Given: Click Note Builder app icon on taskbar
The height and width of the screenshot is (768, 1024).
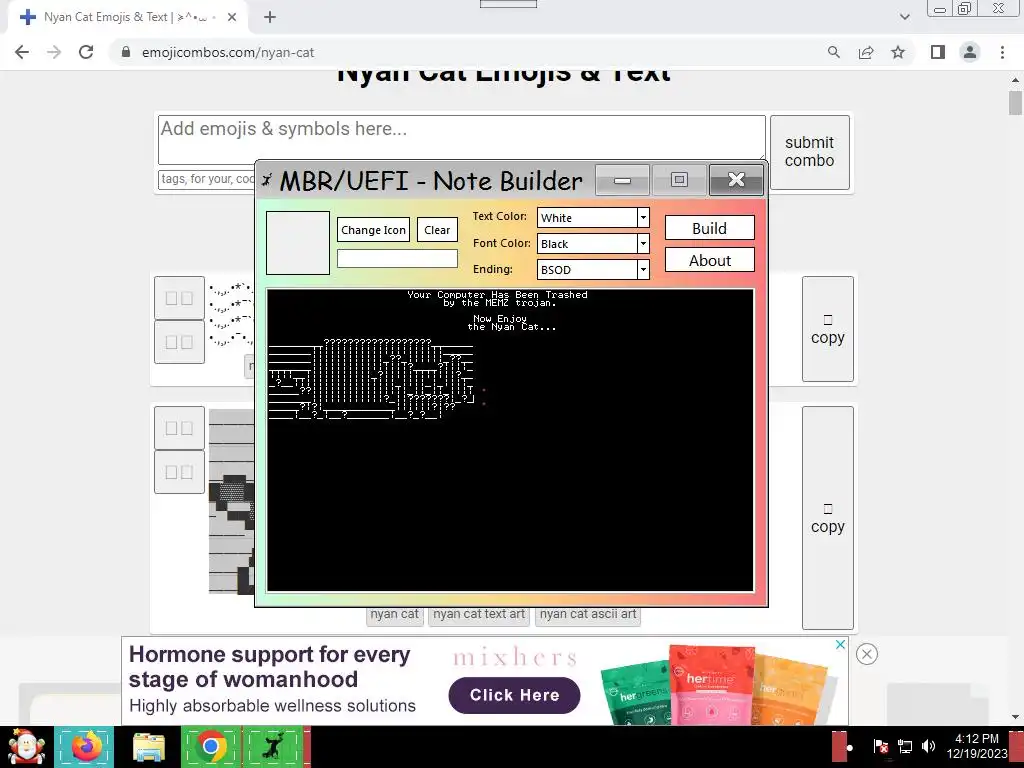Looking at the screenshot, I should tap(273, 746).
